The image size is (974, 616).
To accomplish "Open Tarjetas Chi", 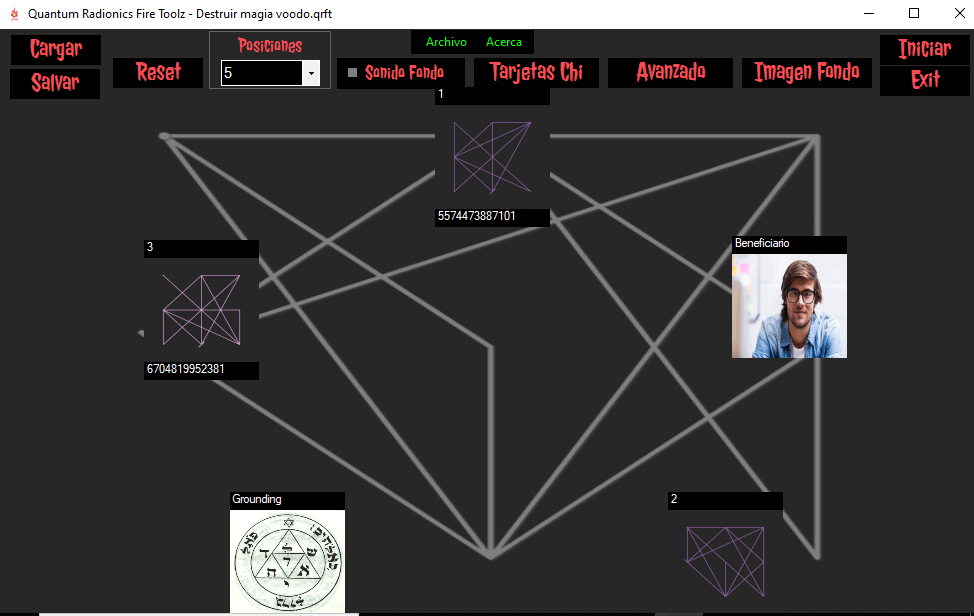I will click(x=536, y=73).
